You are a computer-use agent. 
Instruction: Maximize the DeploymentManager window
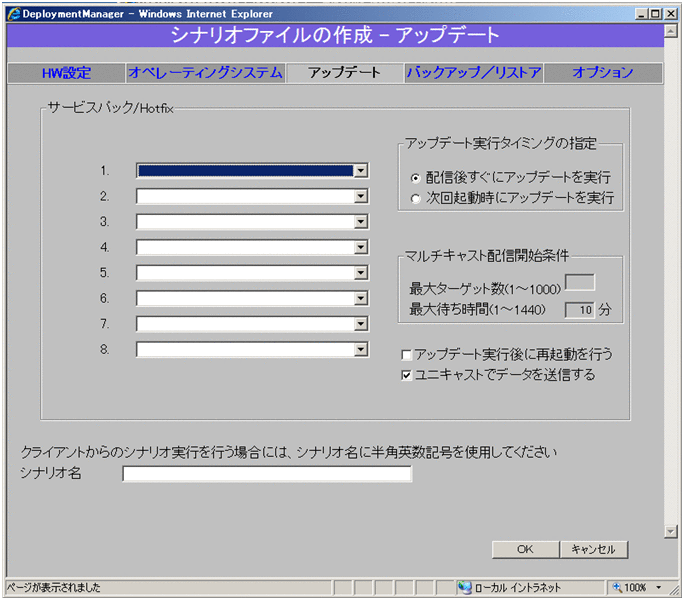click(655, 14)
